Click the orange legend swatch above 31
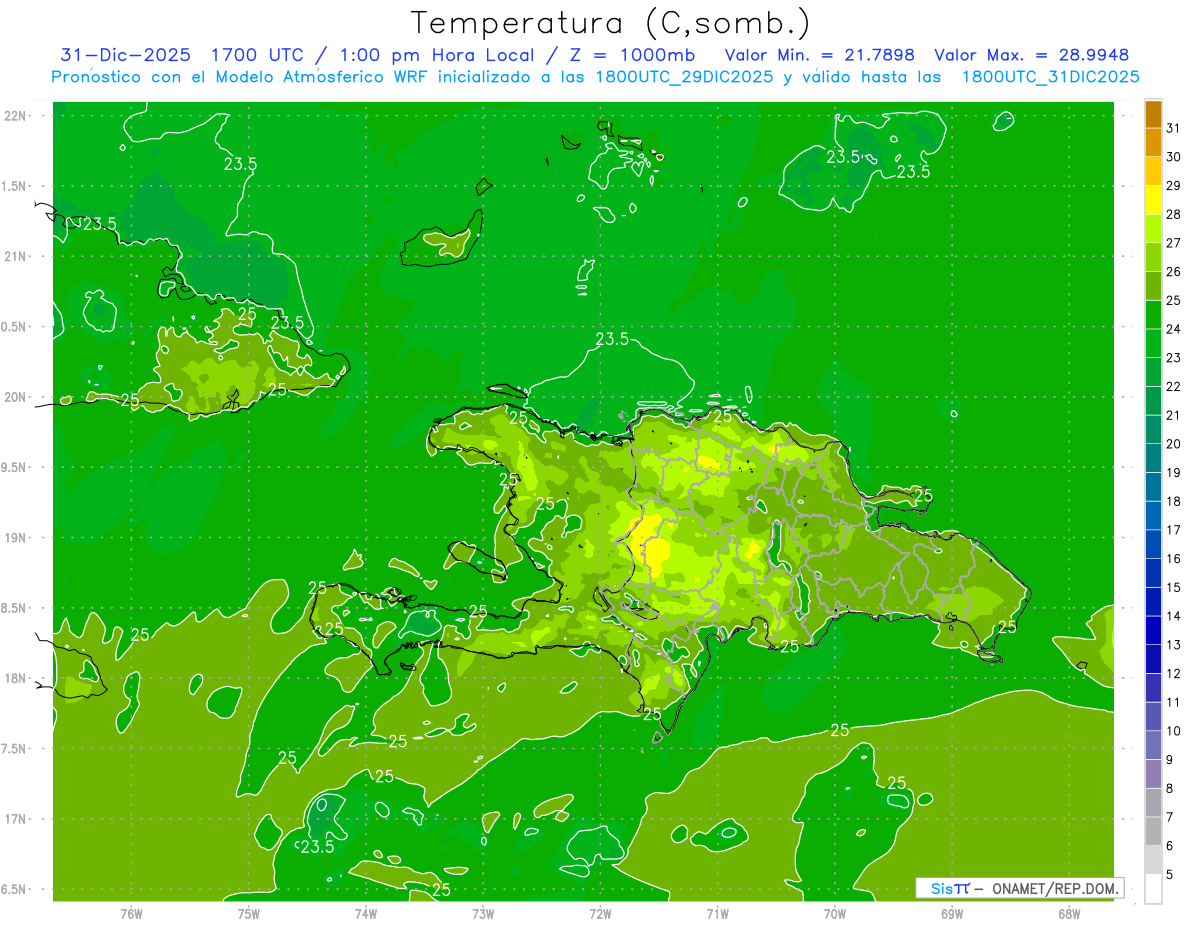This screenshot has width=1200, height=927. point(1153,114)
